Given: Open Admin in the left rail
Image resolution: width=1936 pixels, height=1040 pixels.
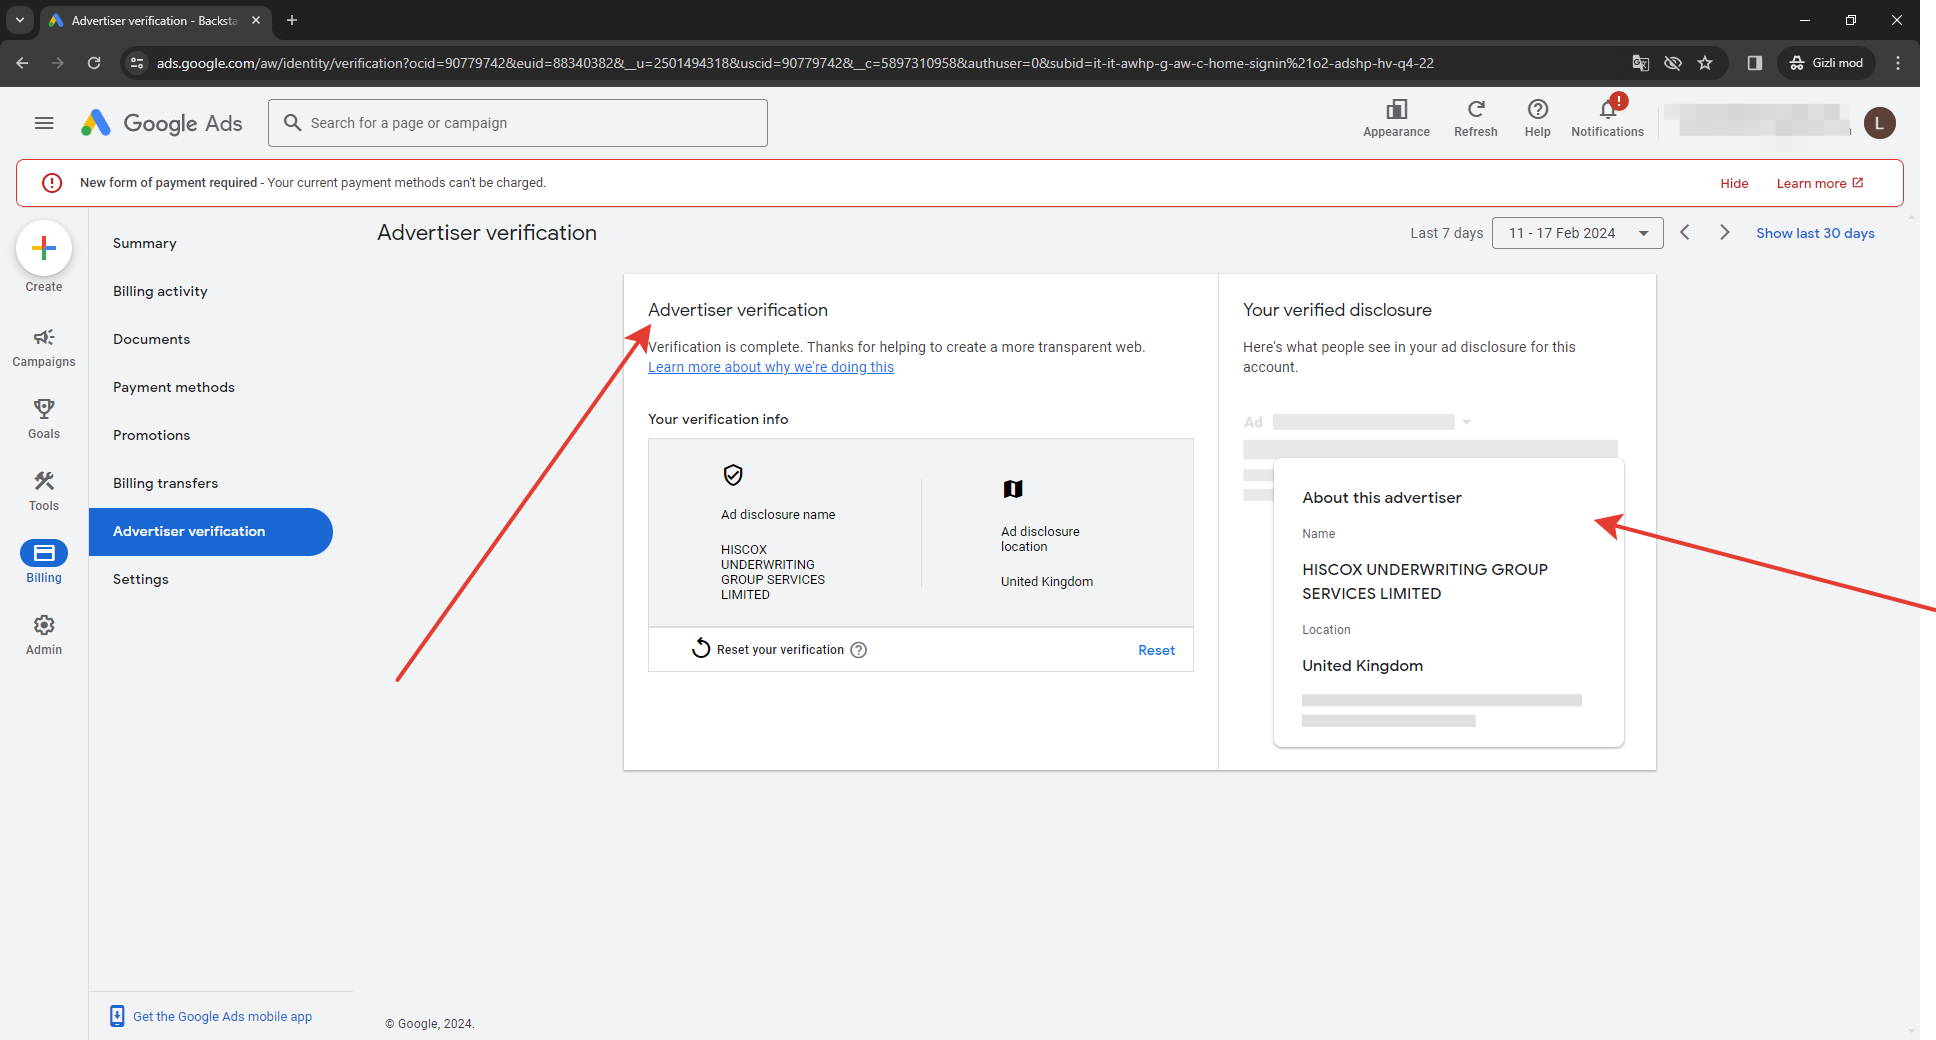Looking at the screenshot, I should click(x=44, y=635).
